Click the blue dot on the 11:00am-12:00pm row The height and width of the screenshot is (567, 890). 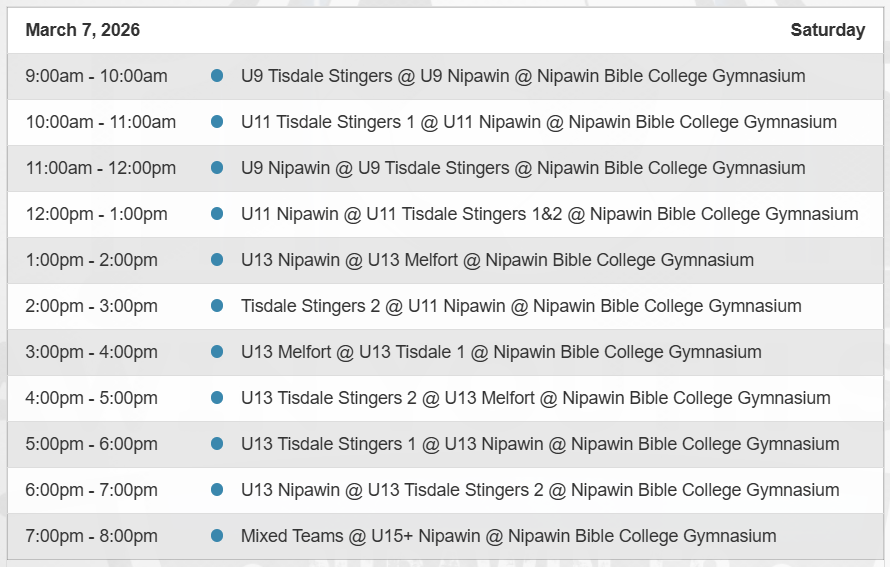[x=217, y=168]
